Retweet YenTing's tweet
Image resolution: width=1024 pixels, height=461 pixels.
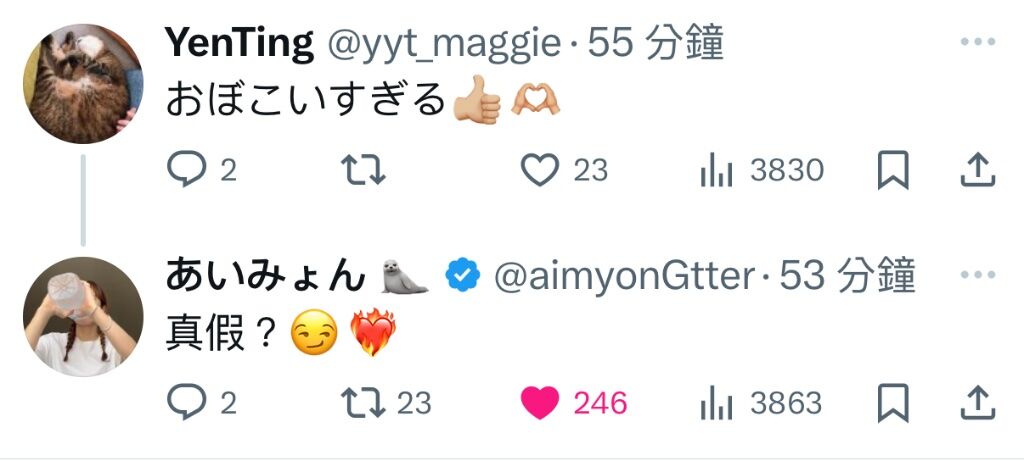[x=364, y=170]
